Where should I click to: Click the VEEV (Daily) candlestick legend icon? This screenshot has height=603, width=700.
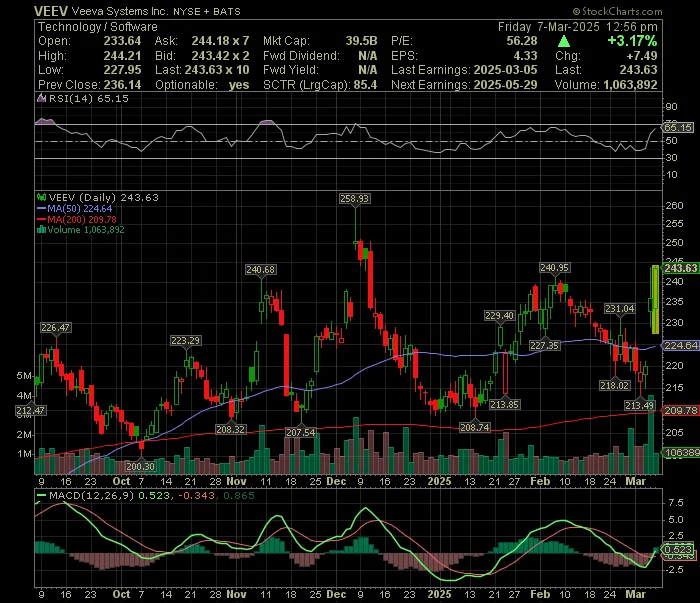(x=42, y=197)
